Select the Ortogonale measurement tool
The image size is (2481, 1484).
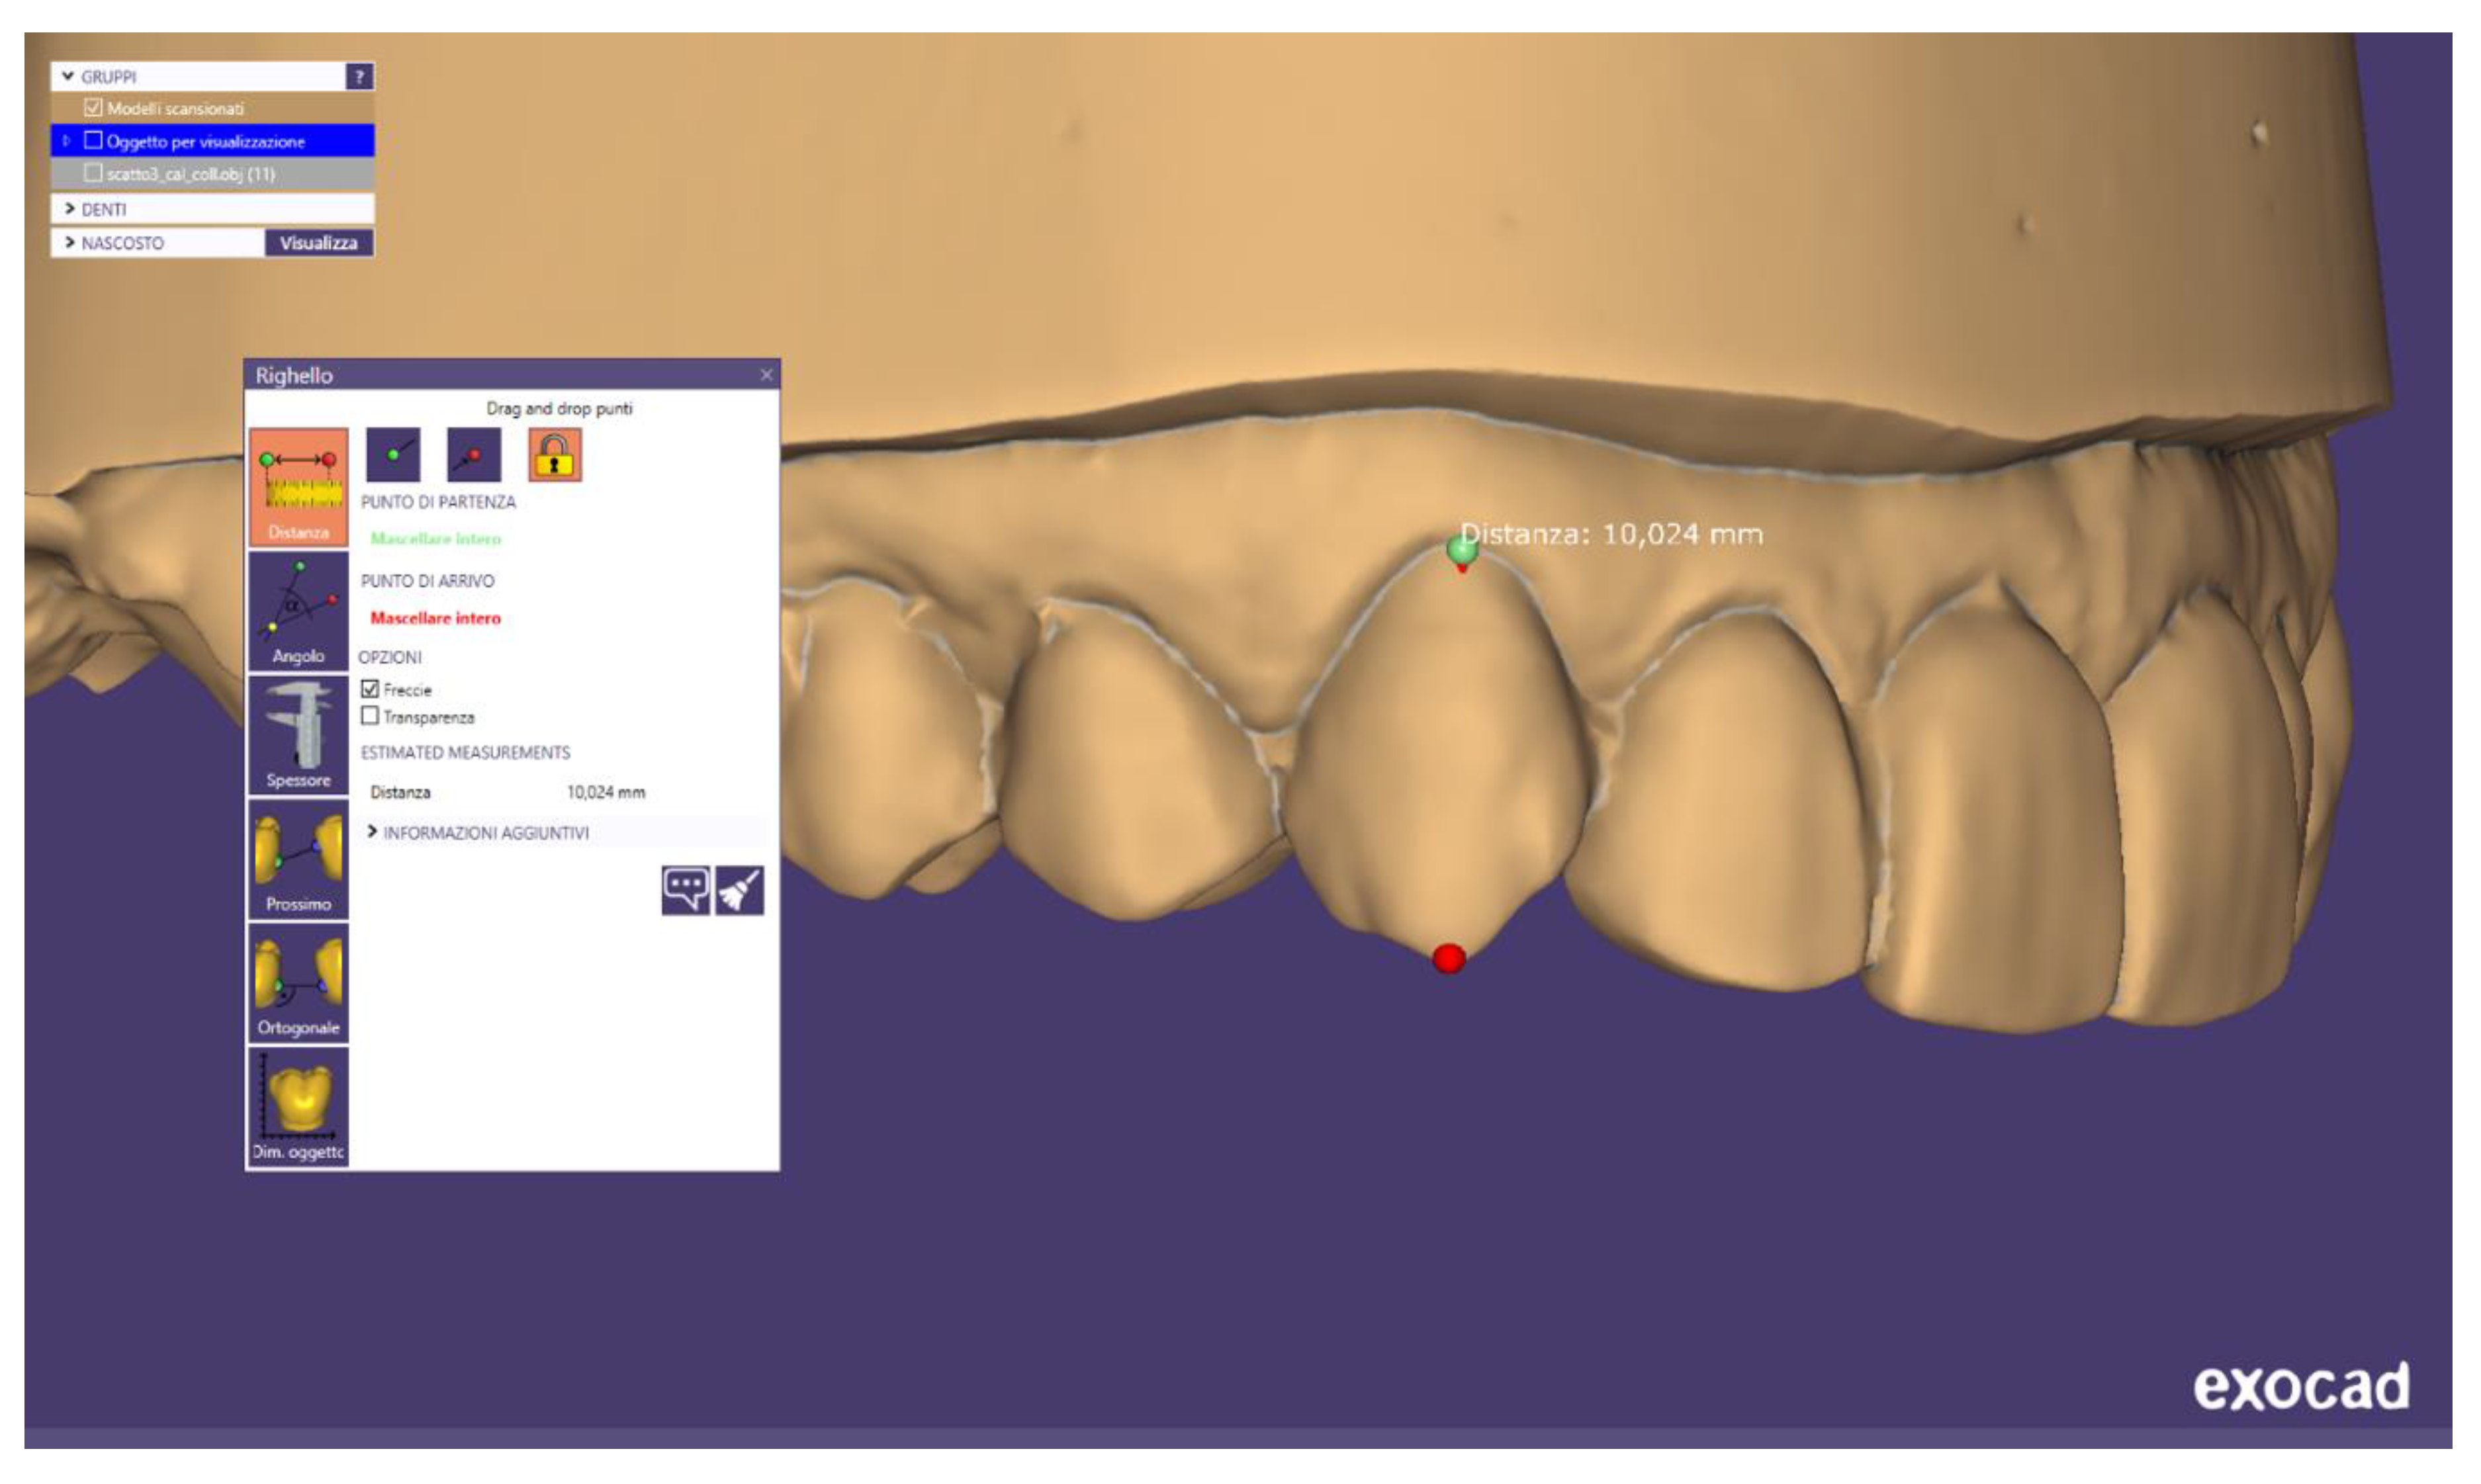tap(298, 983)
